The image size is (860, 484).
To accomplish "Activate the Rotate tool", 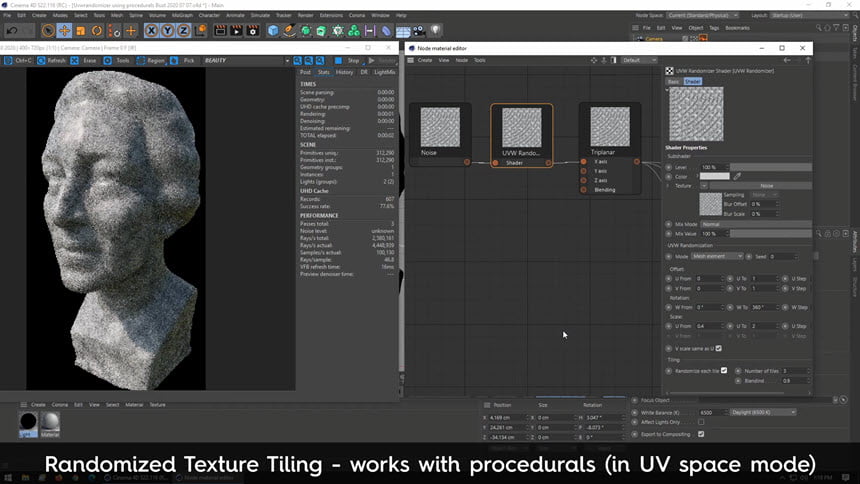I will (x=97, y=31).
